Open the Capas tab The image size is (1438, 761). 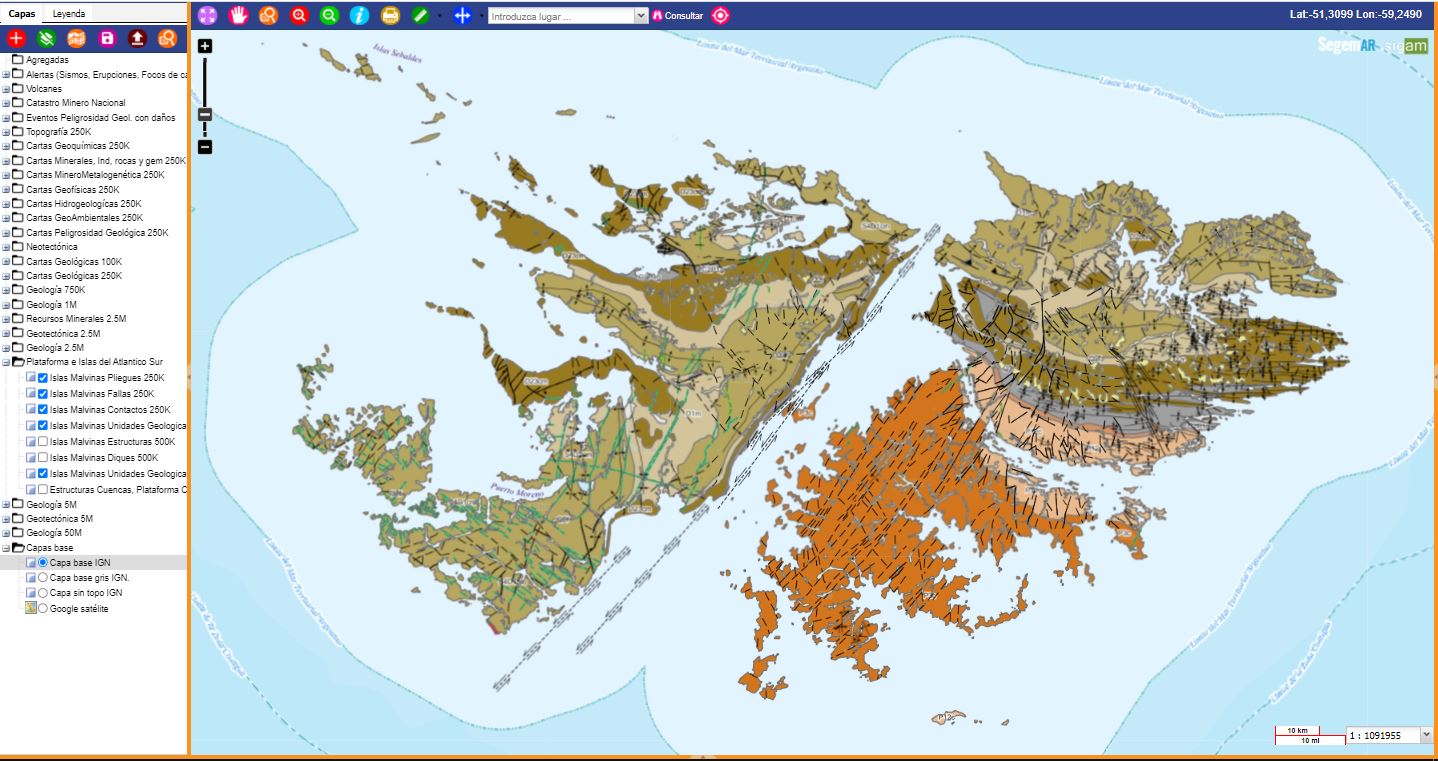click(x=21, y=14)
